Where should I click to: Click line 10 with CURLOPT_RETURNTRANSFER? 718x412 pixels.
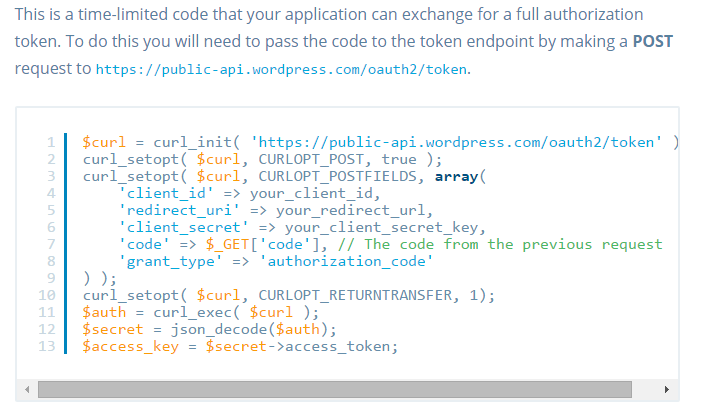tap(288, 295)
